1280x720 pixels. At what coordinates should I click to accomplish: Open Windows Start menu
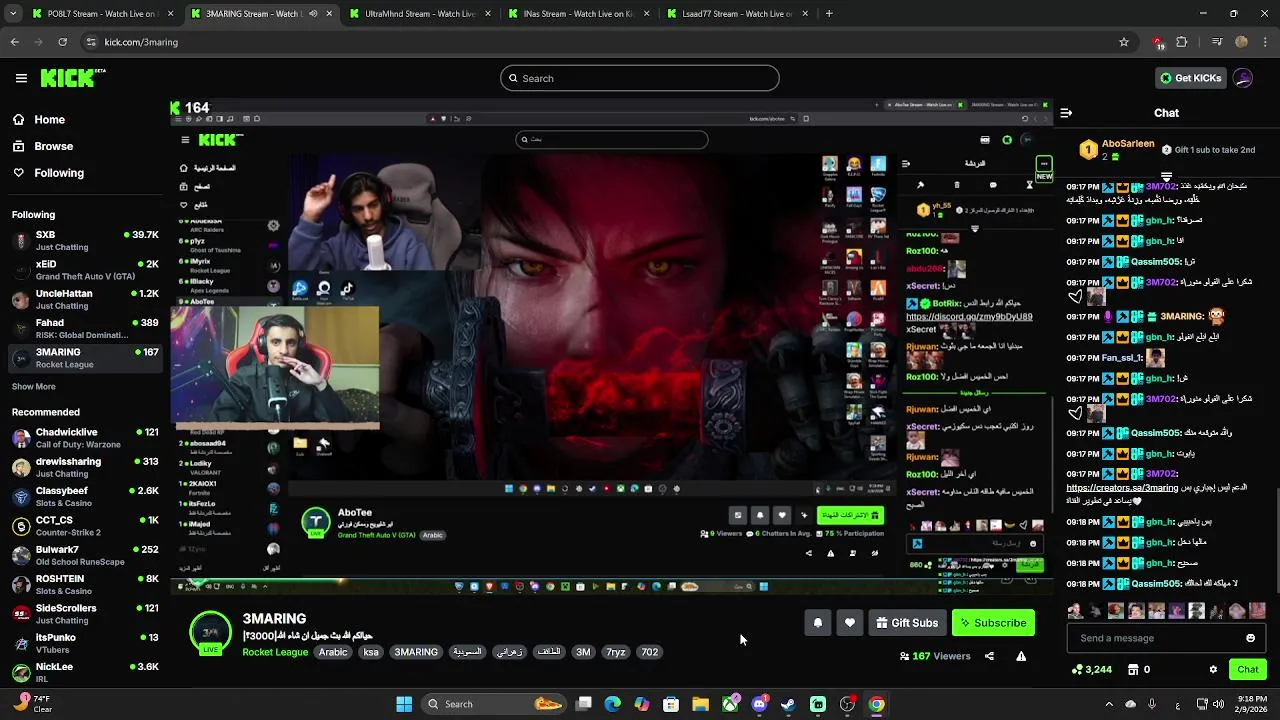point(404,704)
